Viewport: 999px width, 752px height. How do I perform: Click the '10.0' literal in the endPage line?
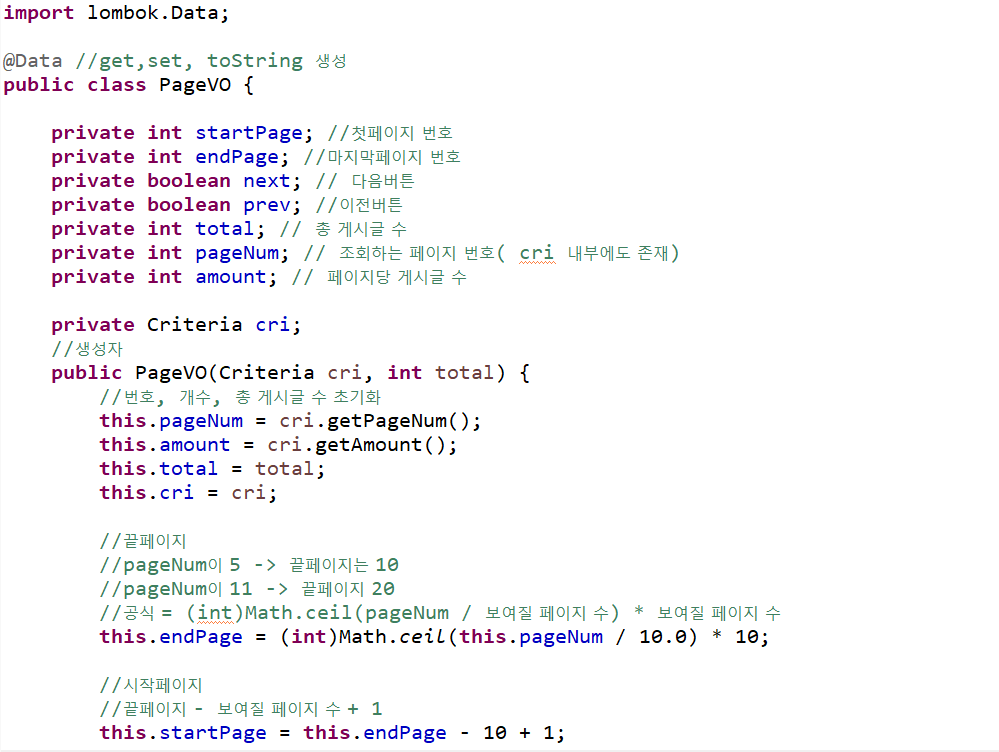(x=663, y=637)
